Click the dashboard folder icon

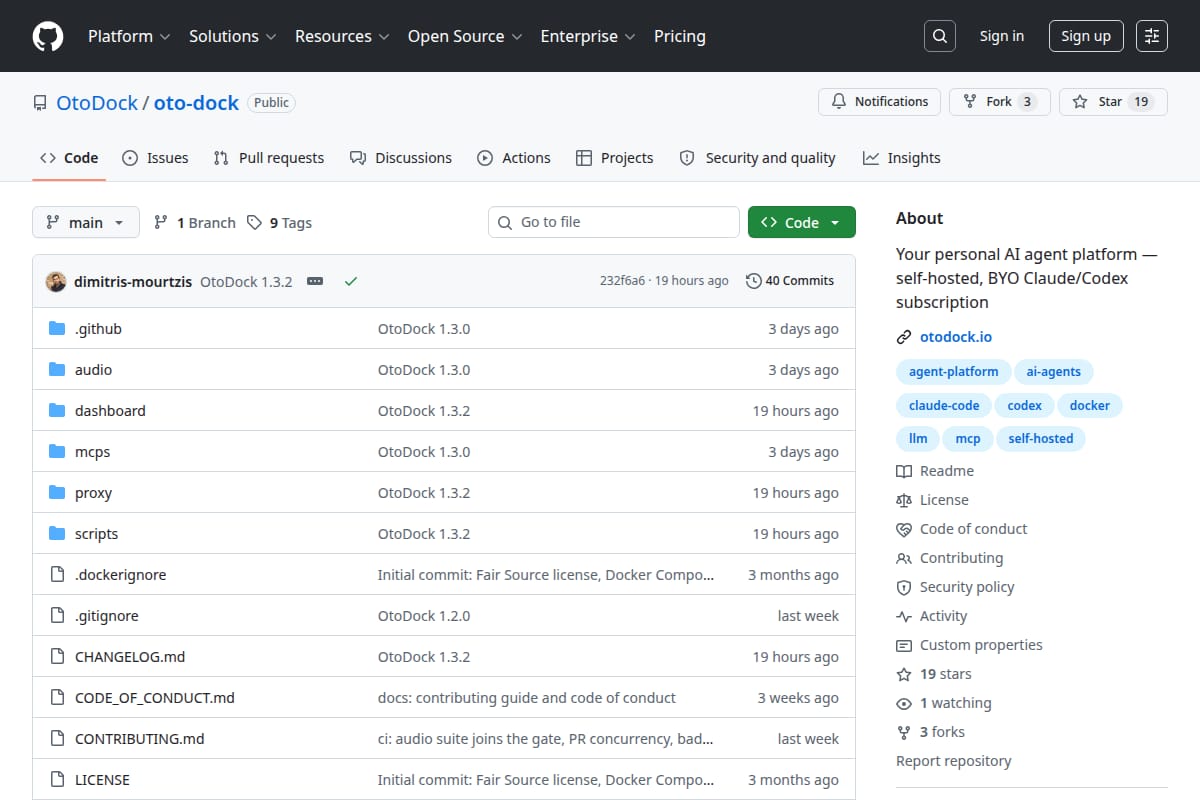57,411
